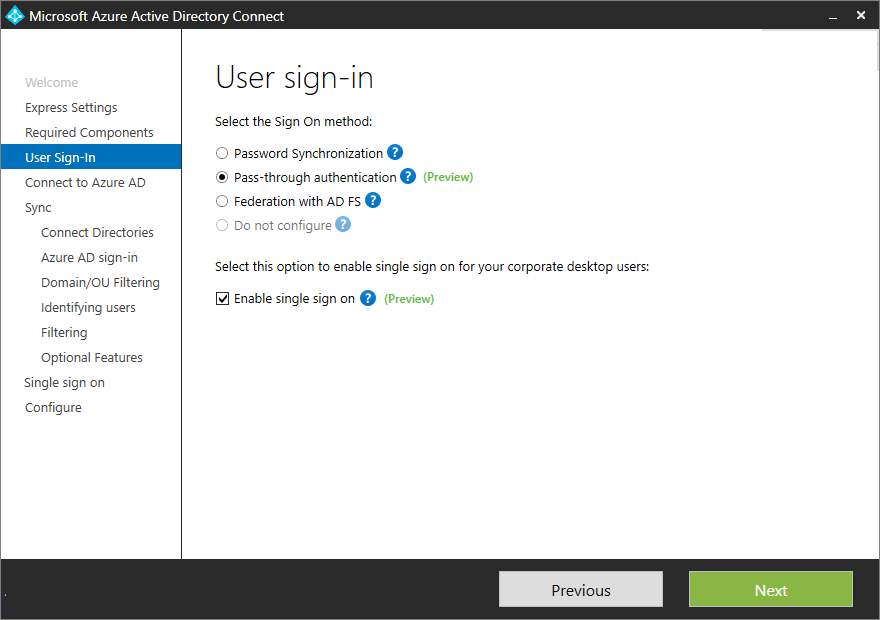Click the green Next button
Image resolution: width=880 pixels, height=620 pixels.
[x=771, y=589]
